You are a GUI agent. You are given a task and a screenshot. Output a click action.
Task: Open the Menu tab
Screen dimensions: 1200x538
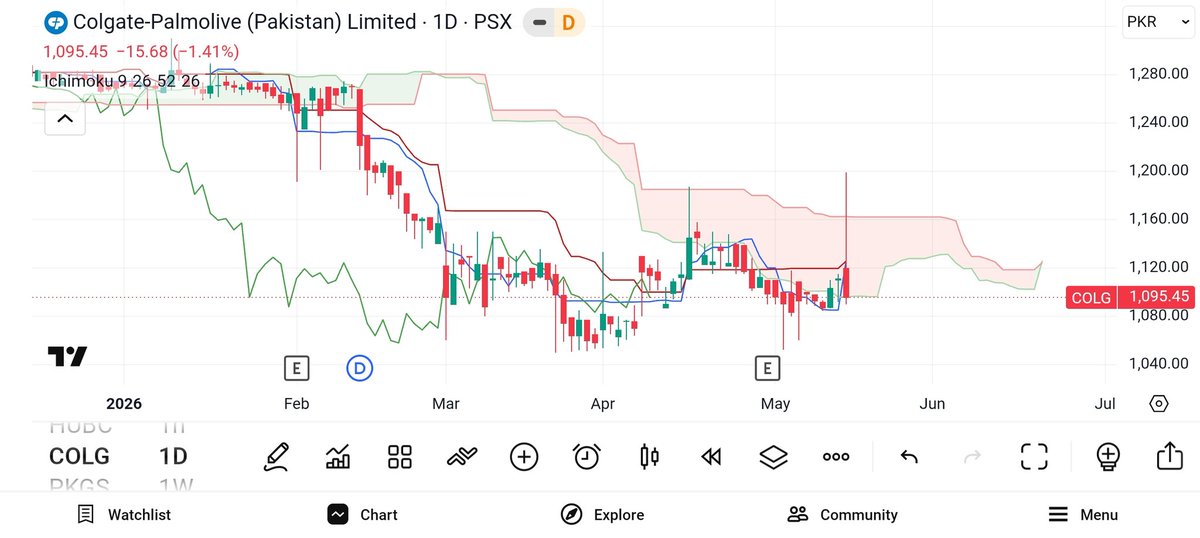(1083, 515)
